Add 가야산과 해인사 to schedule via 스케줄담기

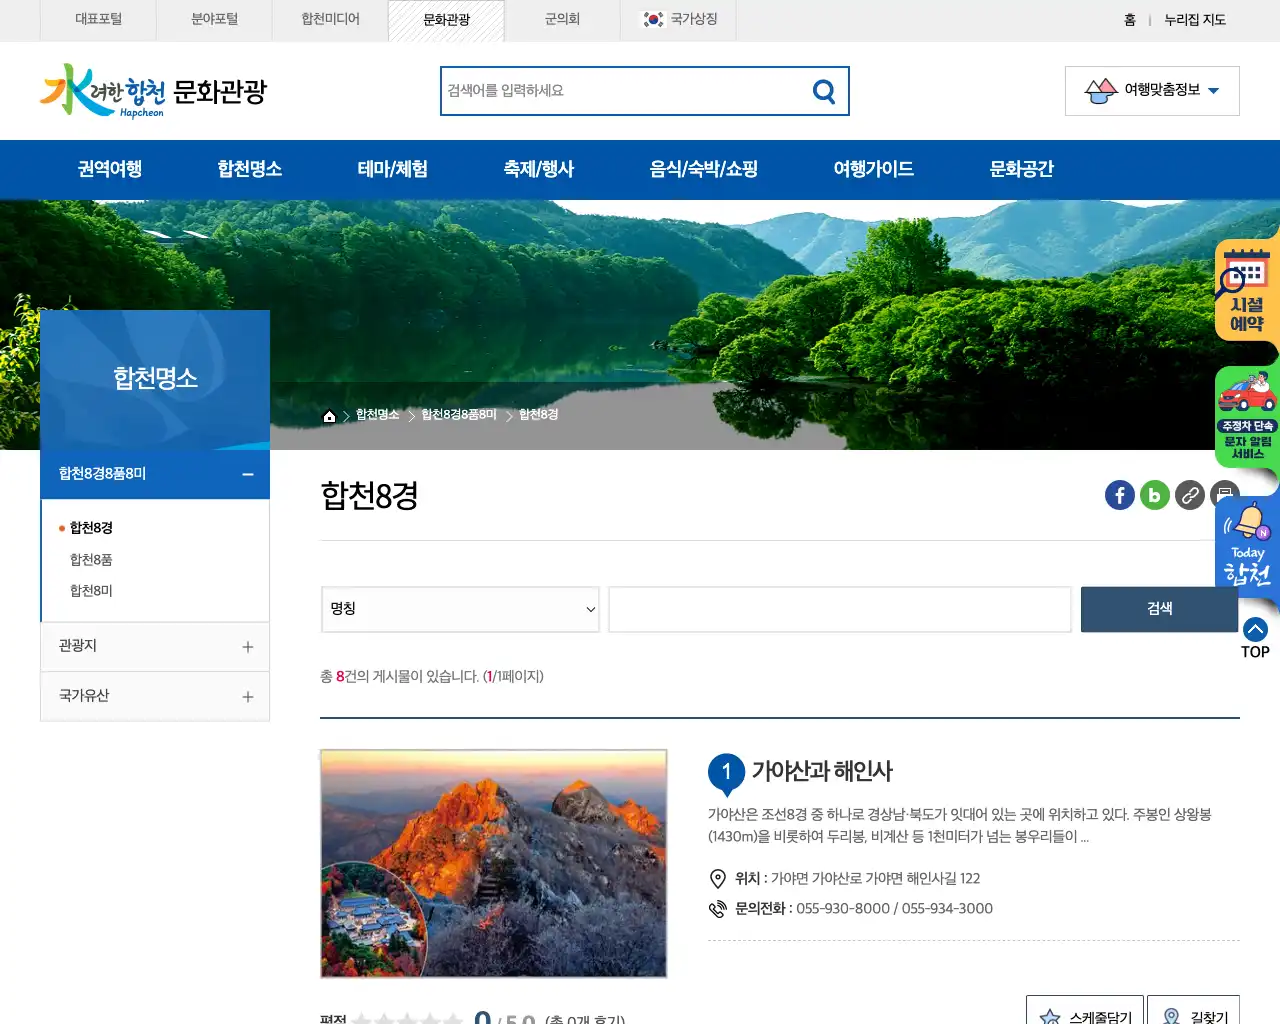[x=1085, y=1012]
